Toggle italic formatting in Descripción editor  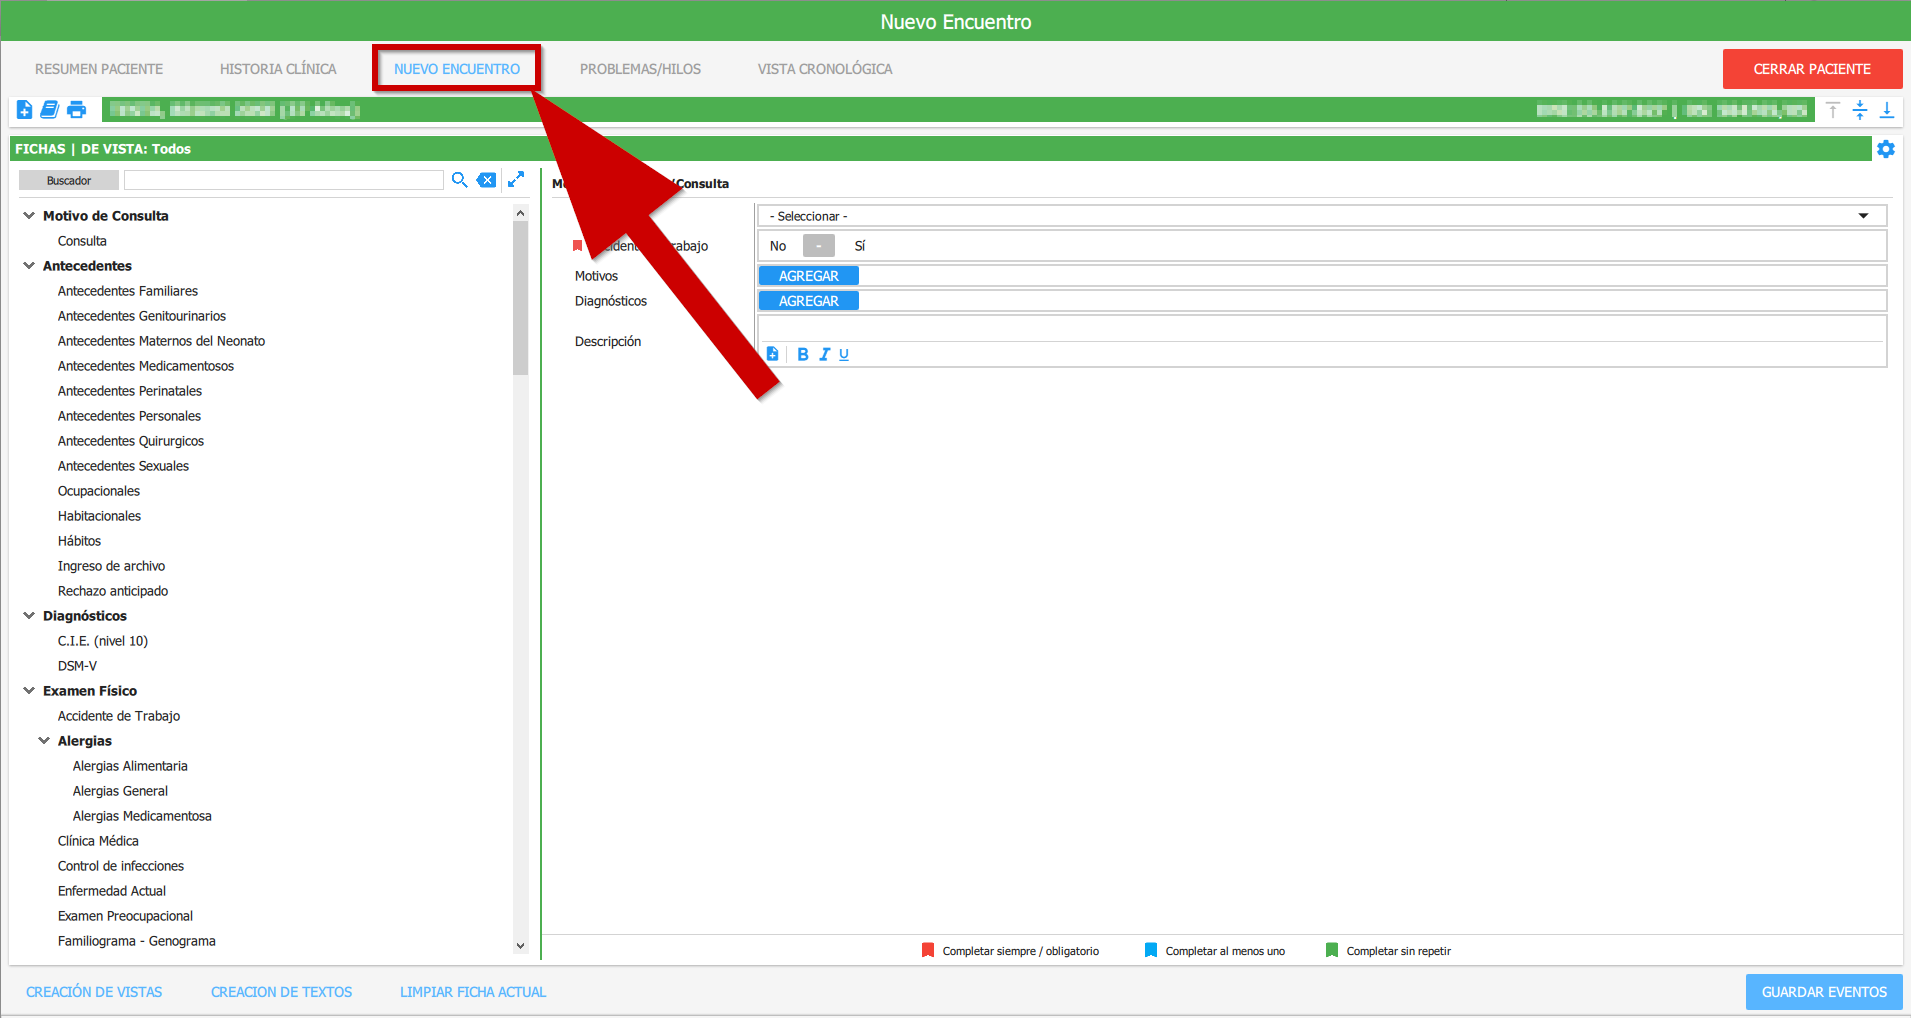824,354
